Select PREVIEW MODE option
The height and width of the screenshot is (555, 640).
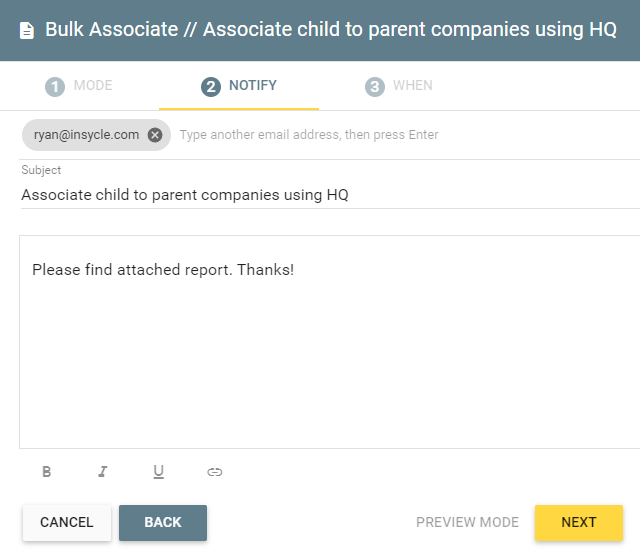pos(467,522)
